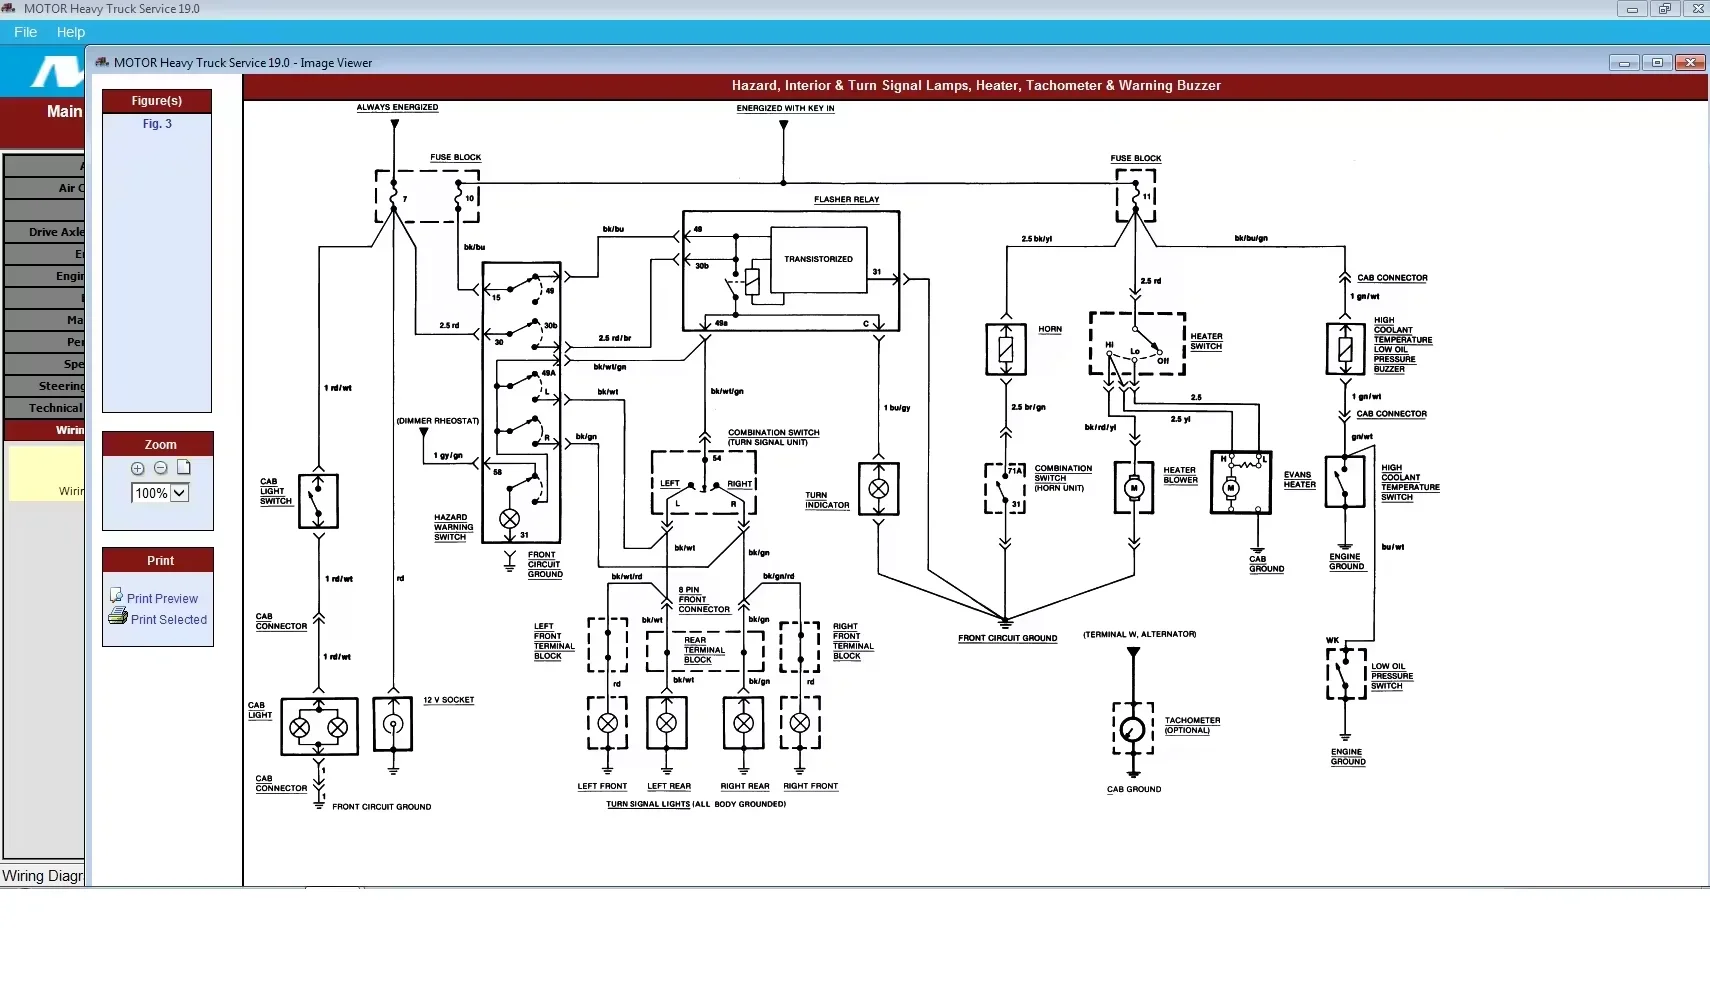Screen dimensions: 1710x1000
Task: Click the 'TACHOMETER (OPTIONAL)' label
Action: [1192, 725]
